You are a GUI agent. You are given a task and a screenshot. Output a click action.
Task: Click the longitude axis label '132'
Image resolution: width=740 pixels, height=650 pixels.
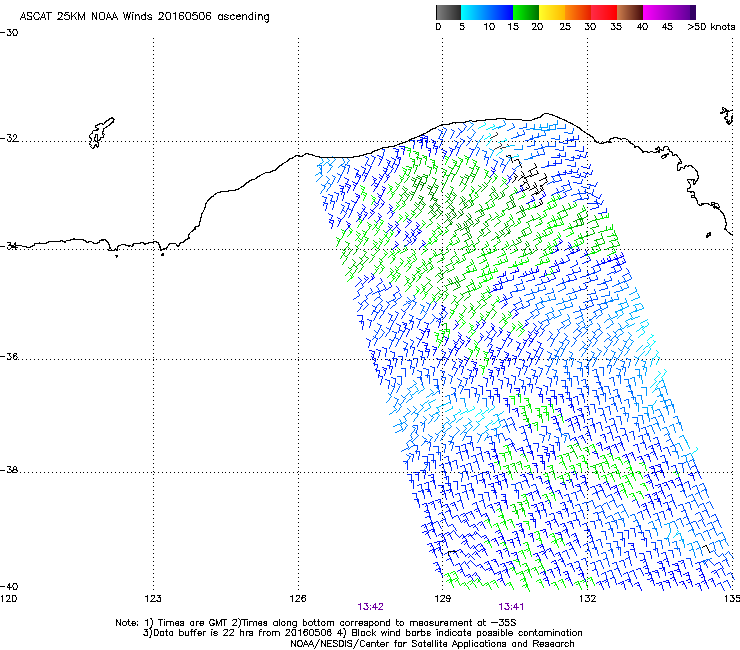[587, 599]
